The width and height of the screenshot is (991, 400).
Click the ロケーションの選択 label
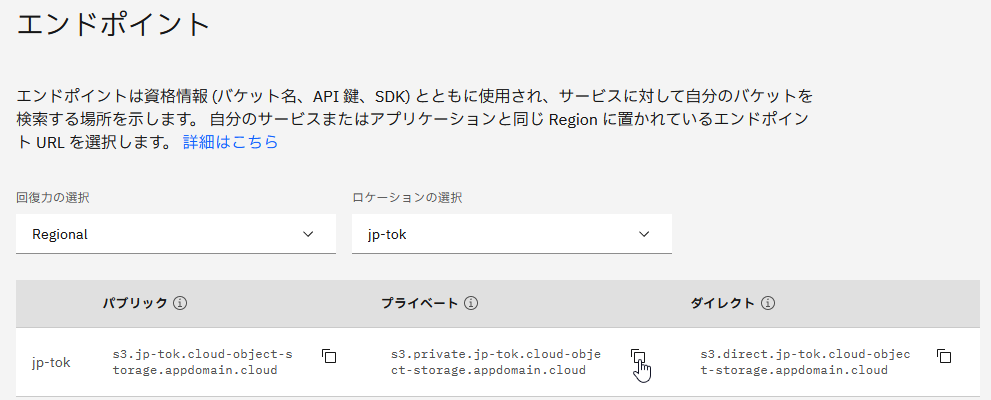click(407, 198)
